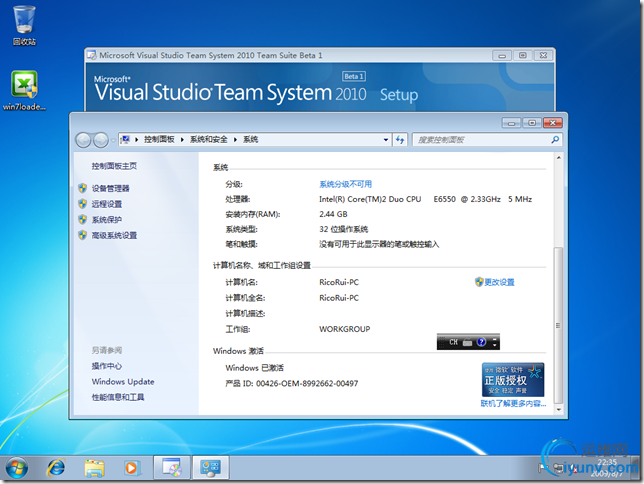Minimize the Visual Studio setup window
The height and width of the screenshot is (484, 644).
tap(502, 55)
